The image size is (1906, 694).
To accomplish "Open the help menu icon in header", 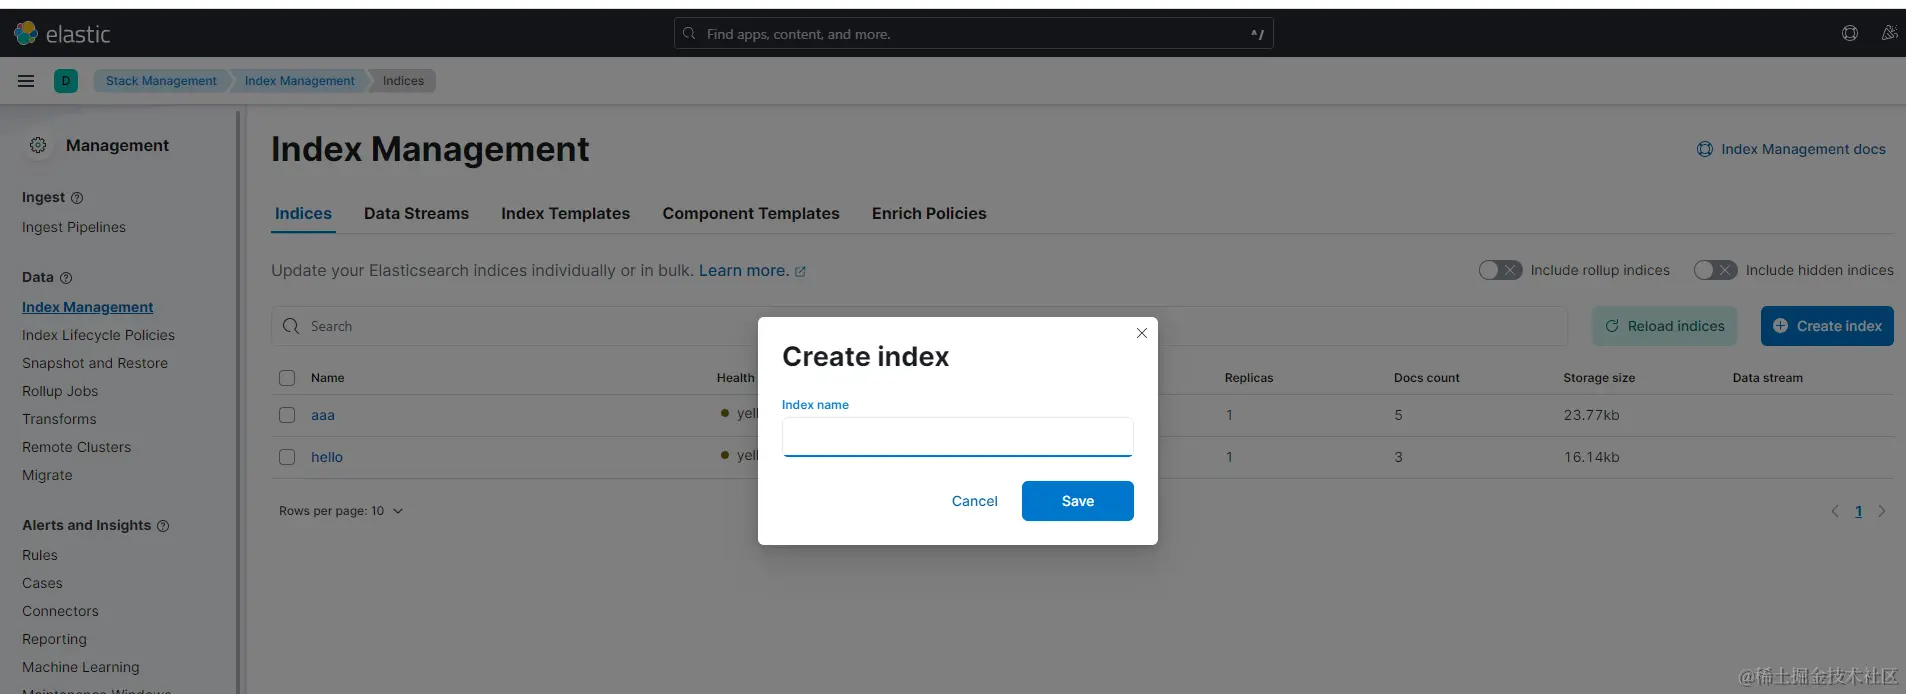I will click(1850, 33).
